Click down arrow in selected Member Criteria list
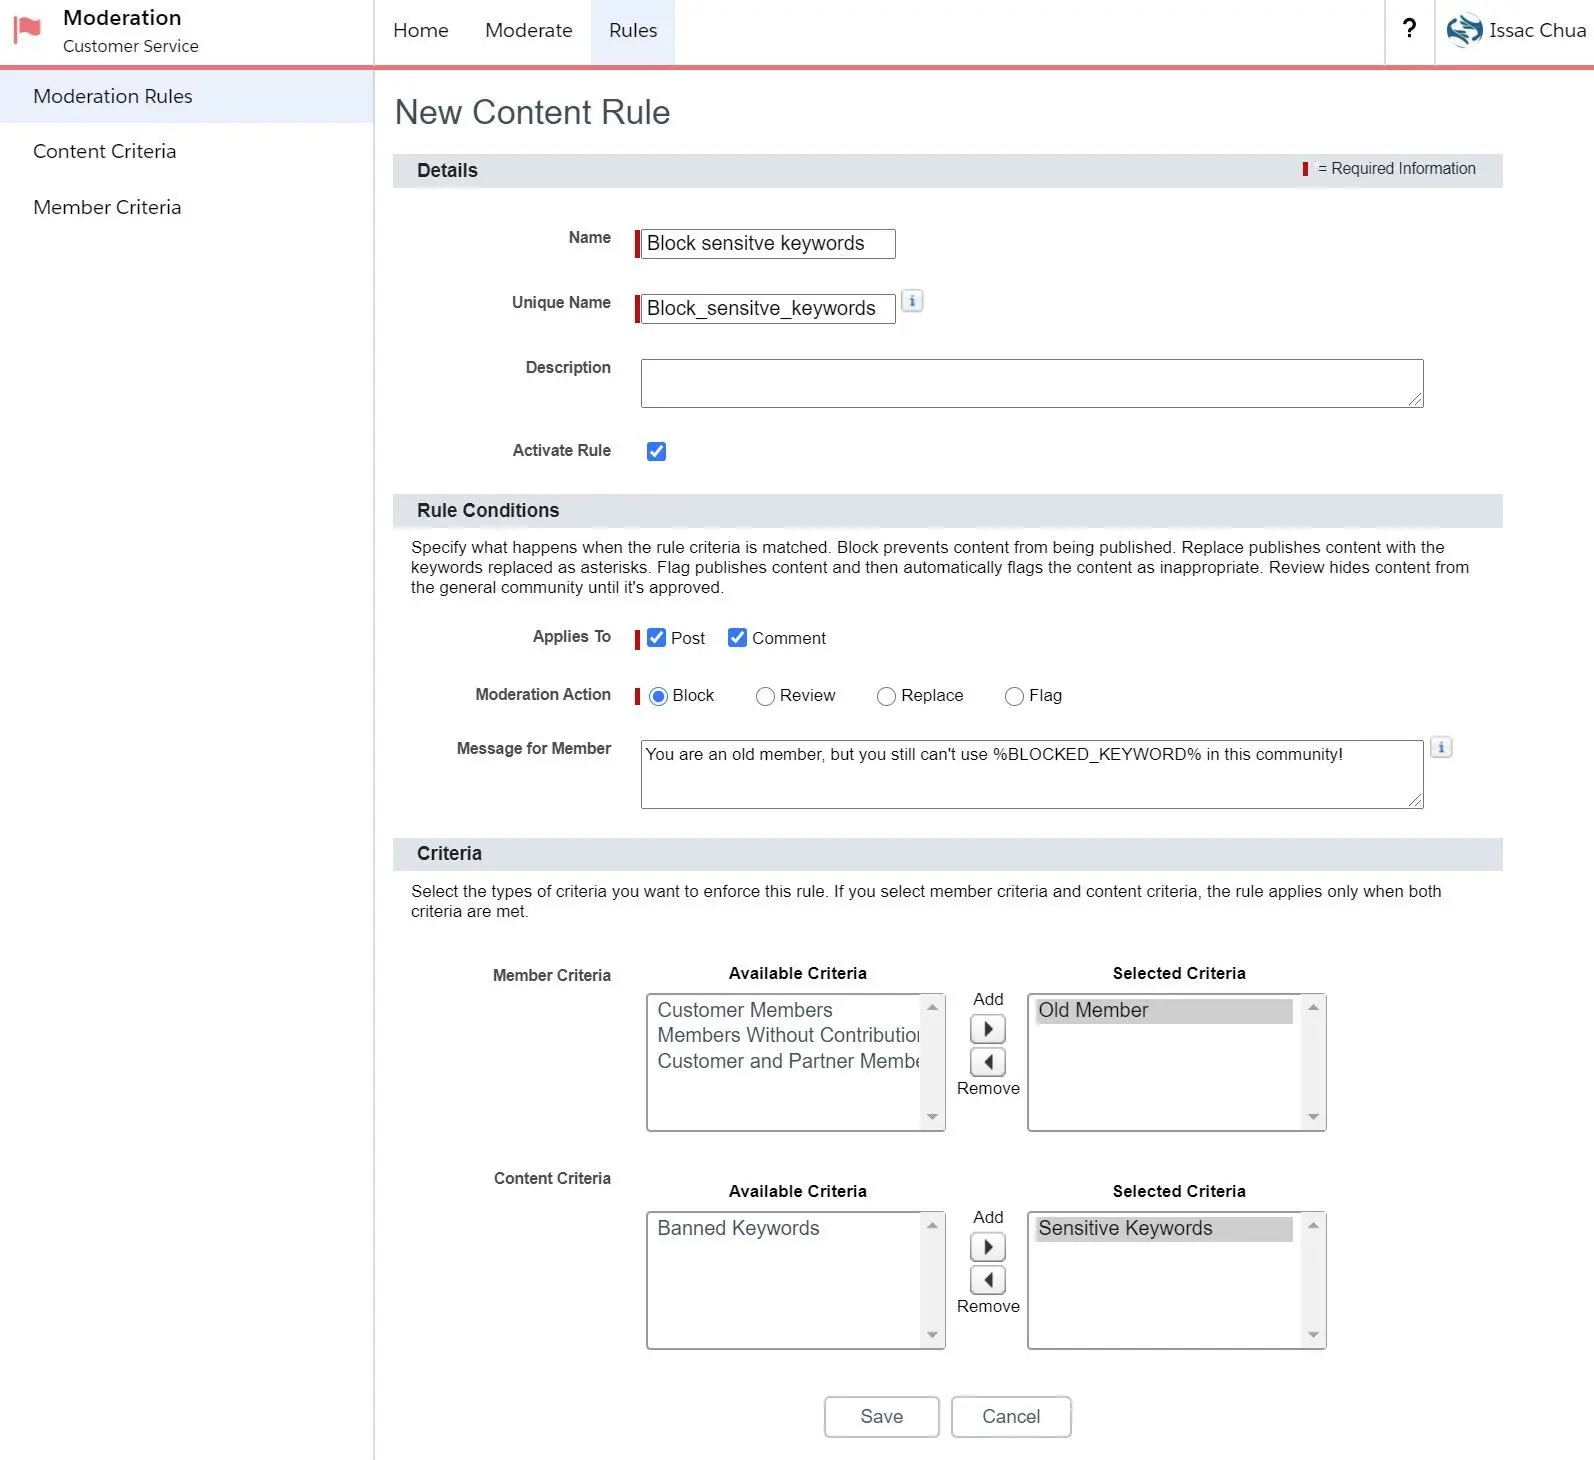 tap(1313, 1117)
